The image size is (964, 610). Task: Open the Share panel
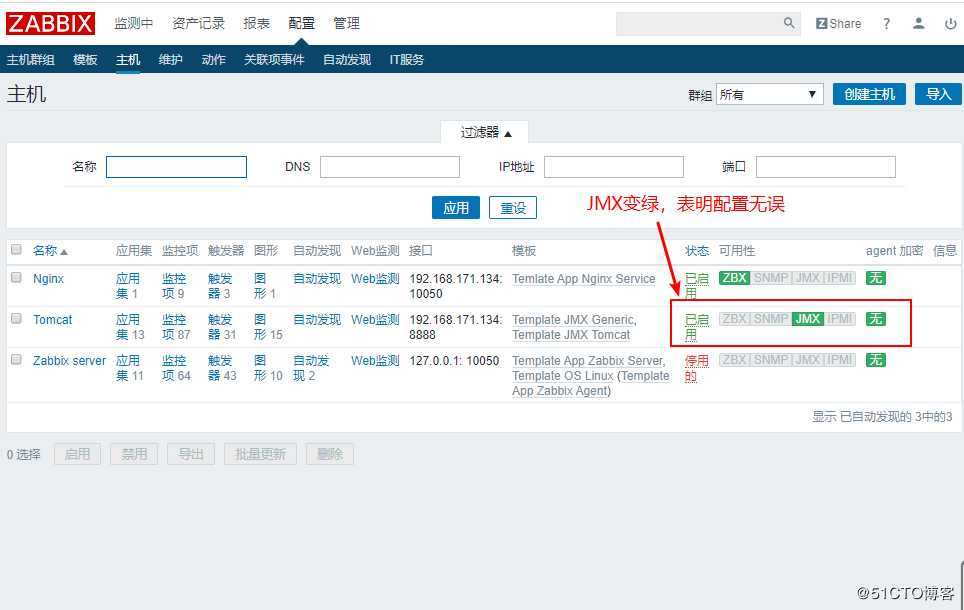coord(838,23)
